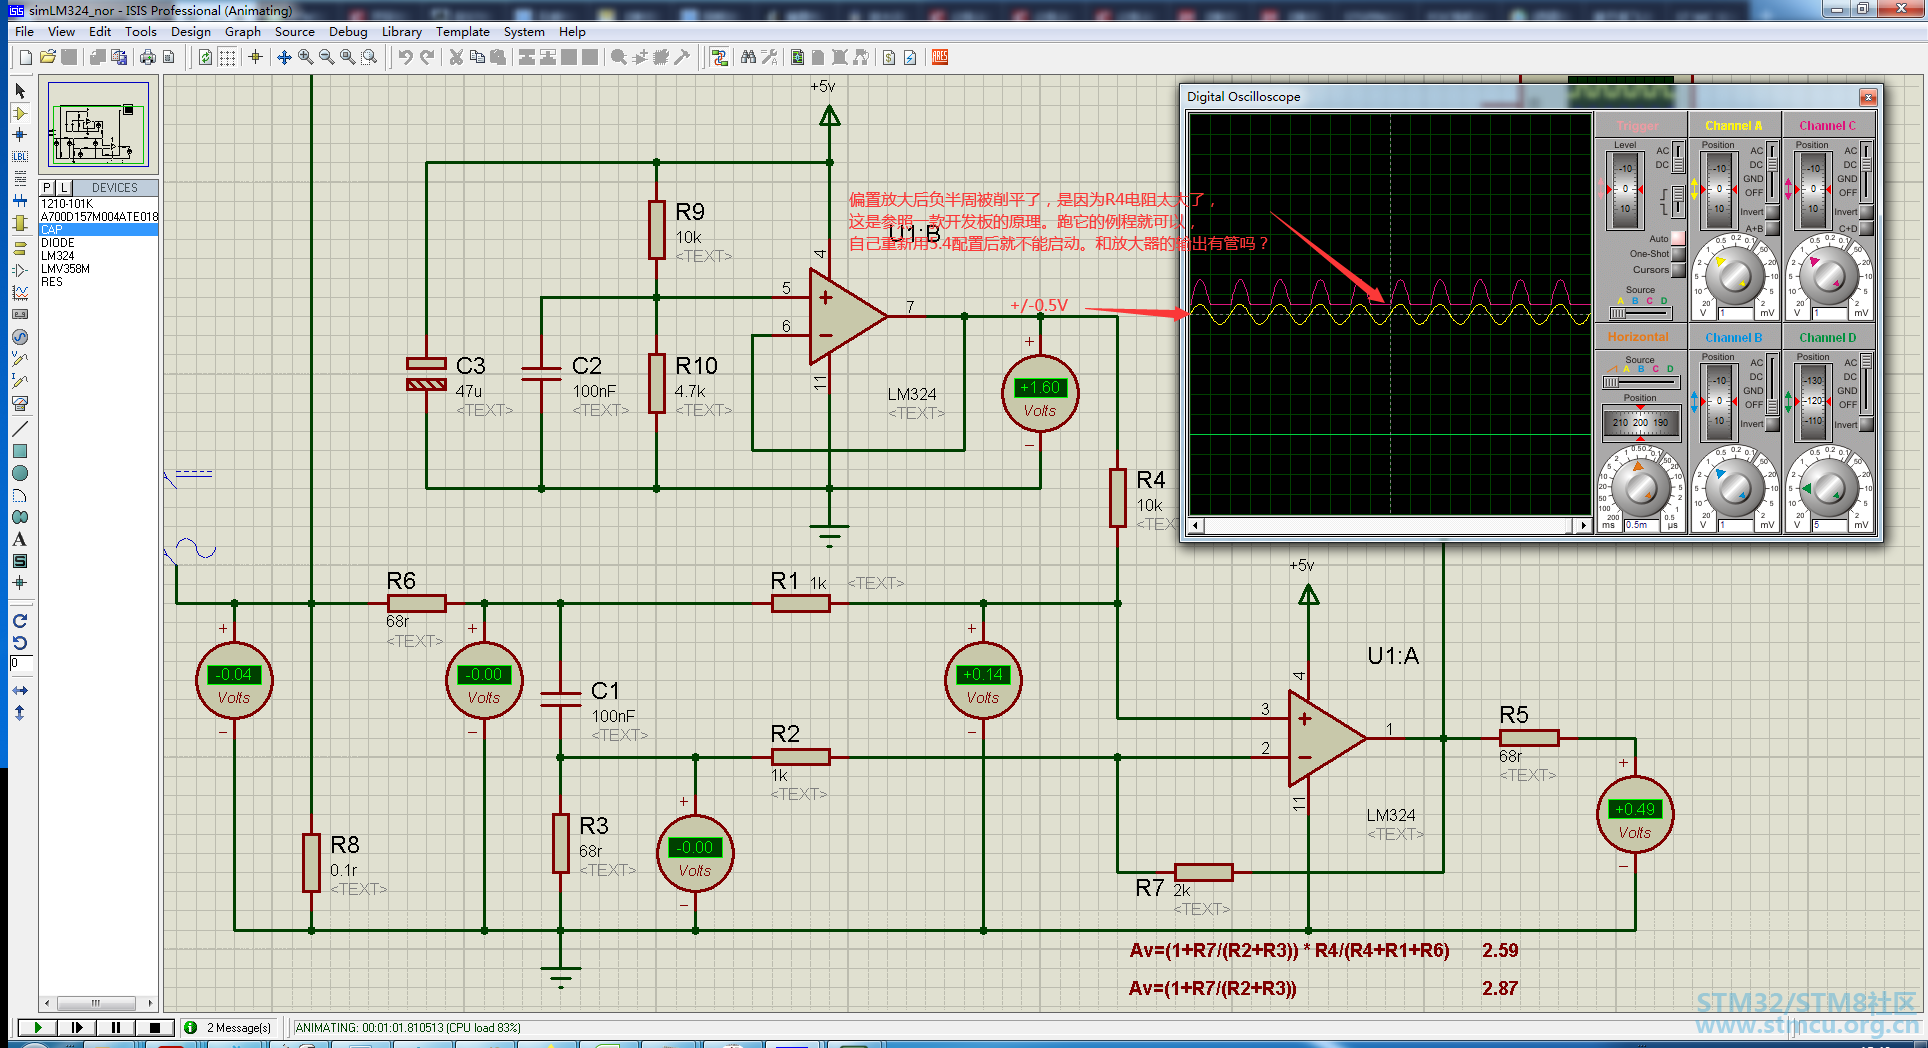Click the L library manage button

click(x=64, y=188)
